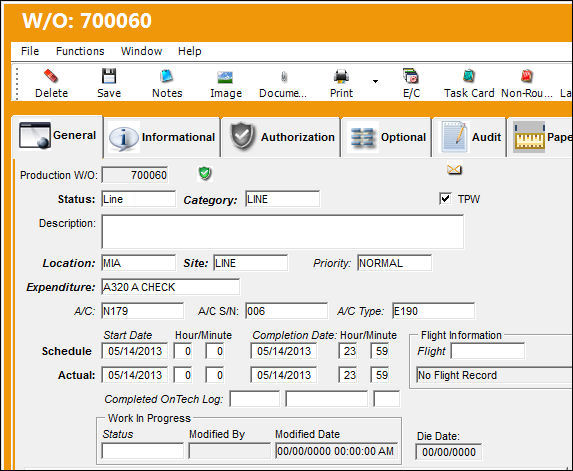The width and height of the screenshot is (573, 471).
Task: Click the Expenditure field A320 A CHECK
Action: [x=170, y=287]
